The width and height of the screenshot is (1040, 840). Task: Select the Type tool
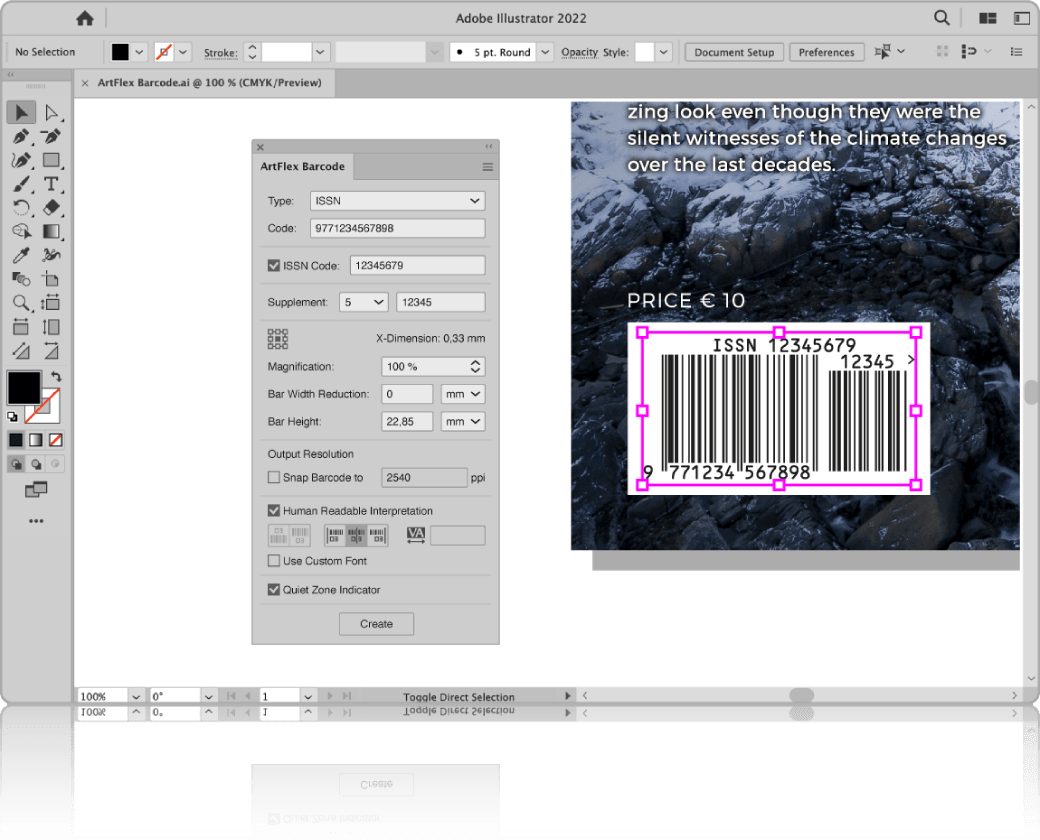(52, 184)
